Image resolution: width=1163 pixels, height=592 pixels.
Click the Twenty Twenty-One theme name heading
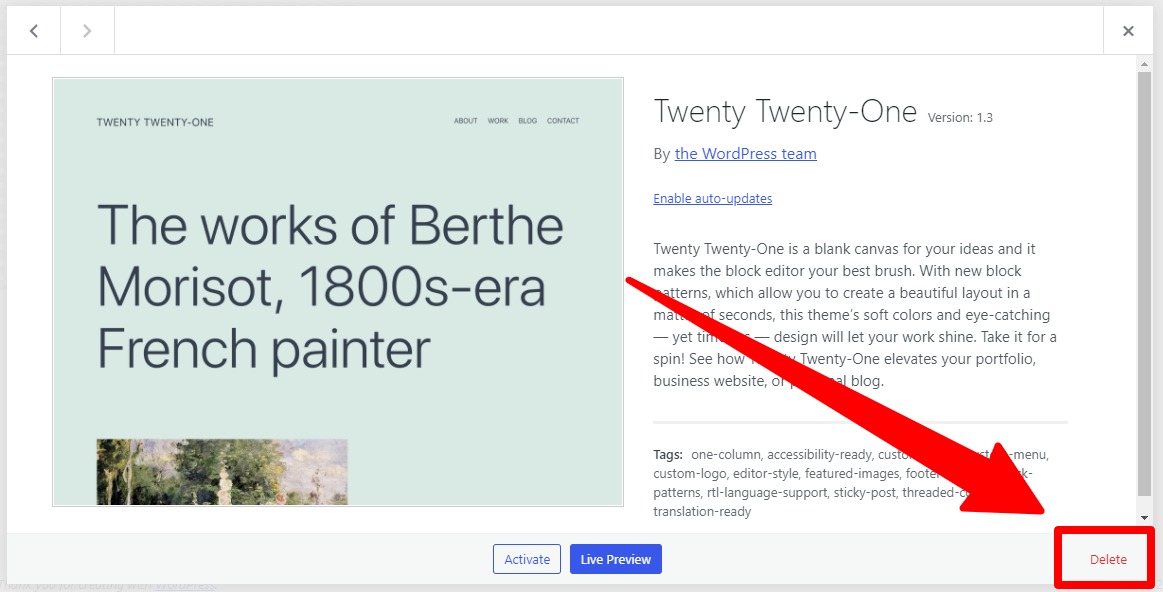coord(785,113)
